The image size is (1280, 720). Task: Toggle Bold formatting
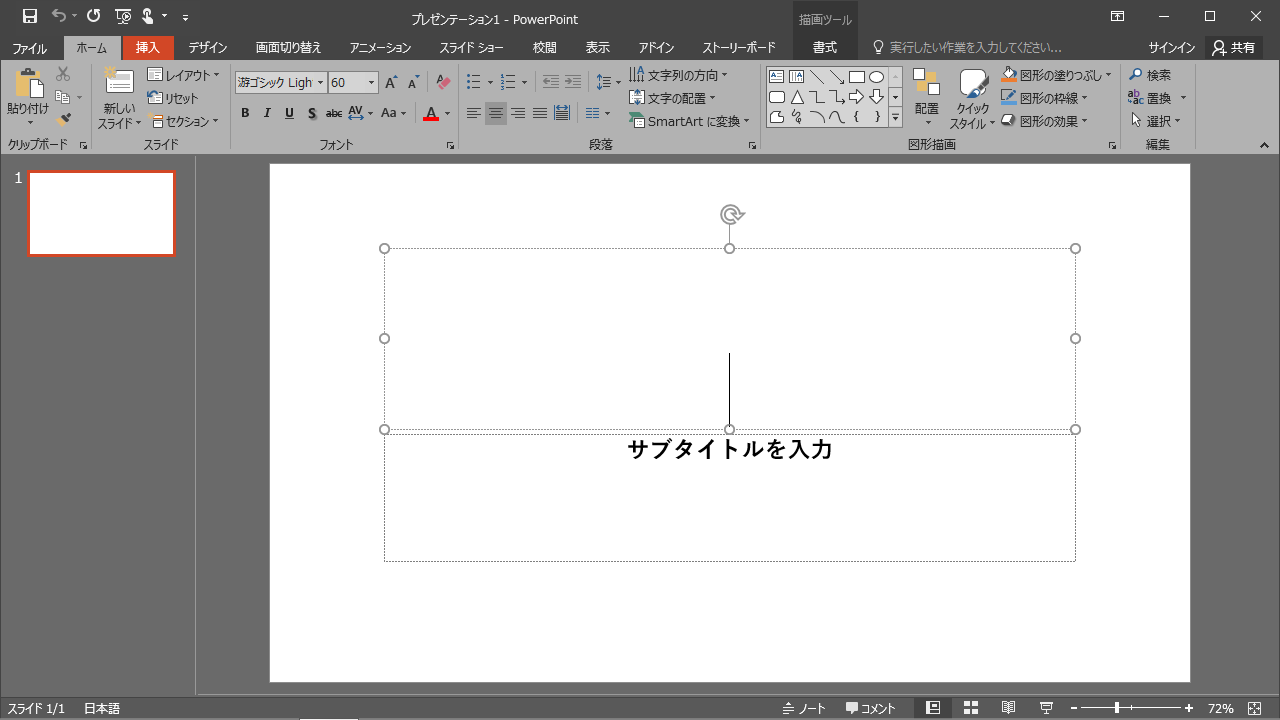(x=245, y=113)
